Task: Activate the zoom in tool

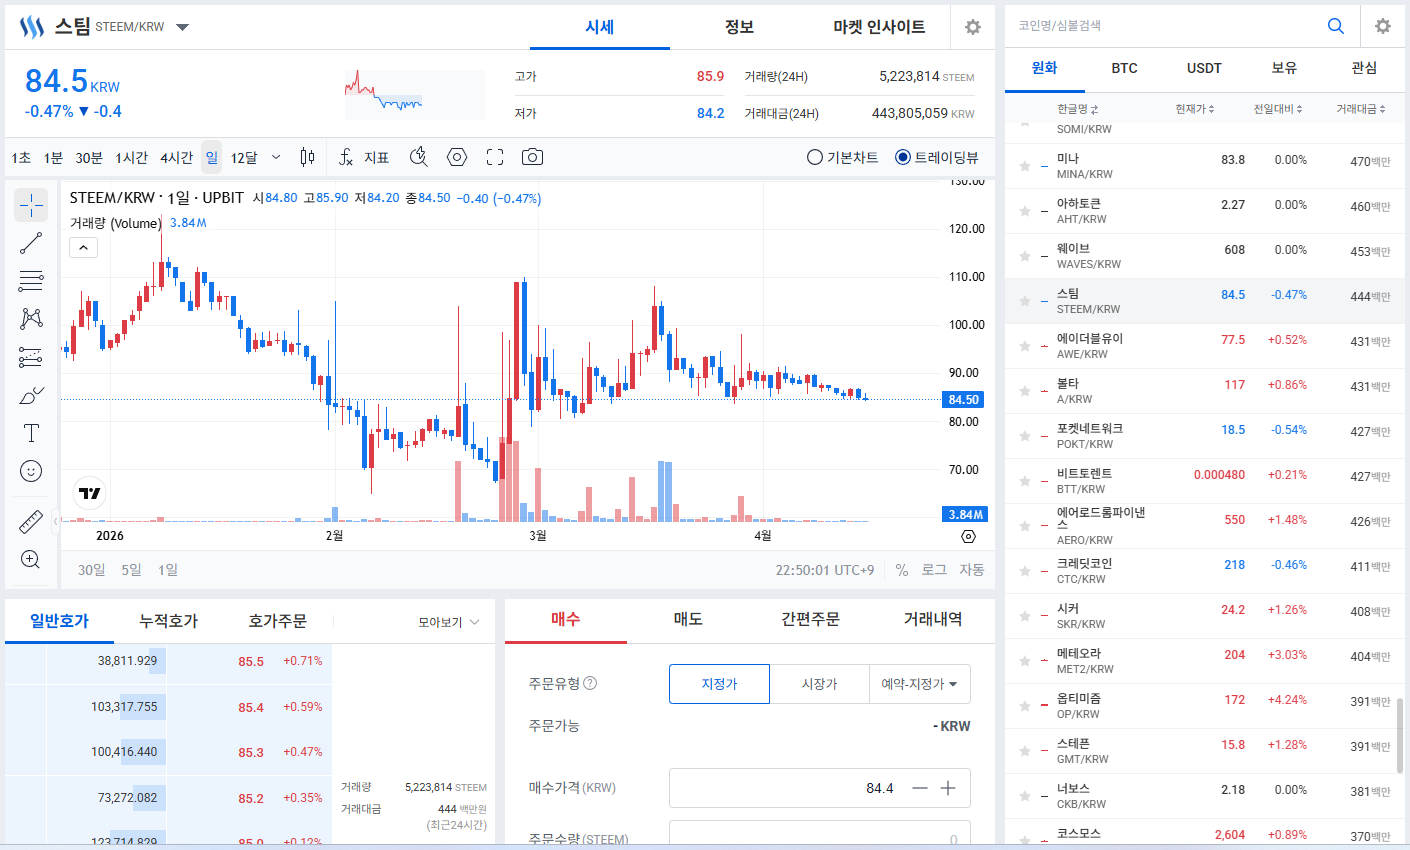Action: click(x=31, y=559)
